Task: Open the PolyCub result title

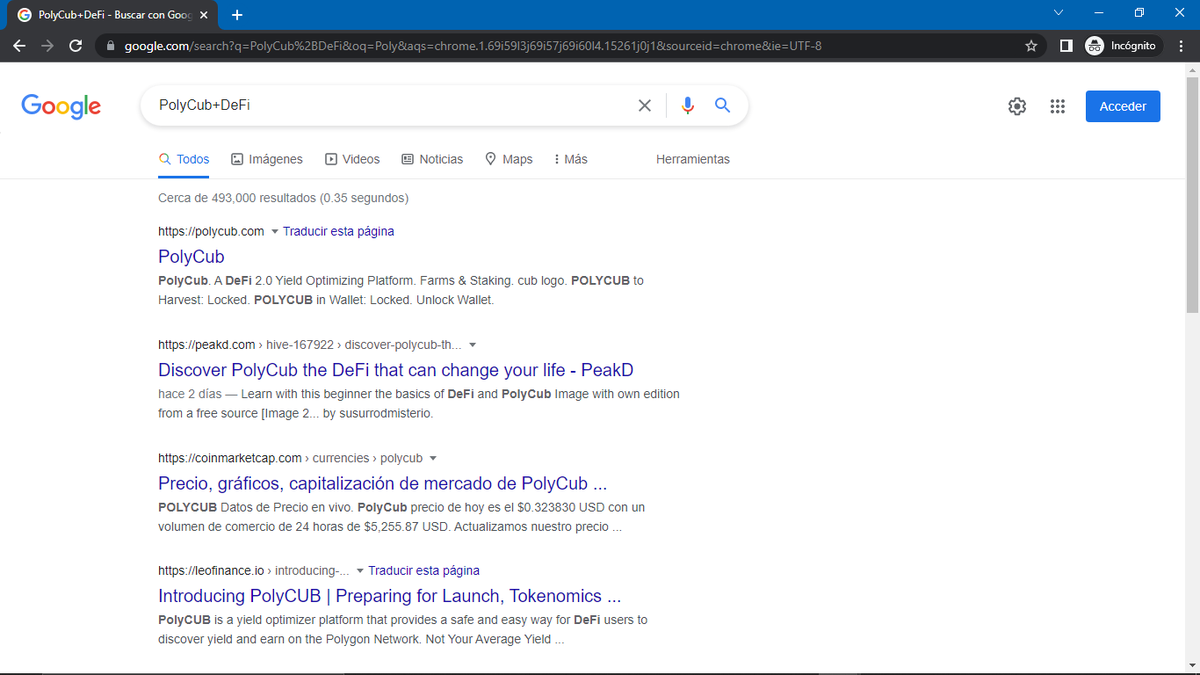Action: pos(191,257)
